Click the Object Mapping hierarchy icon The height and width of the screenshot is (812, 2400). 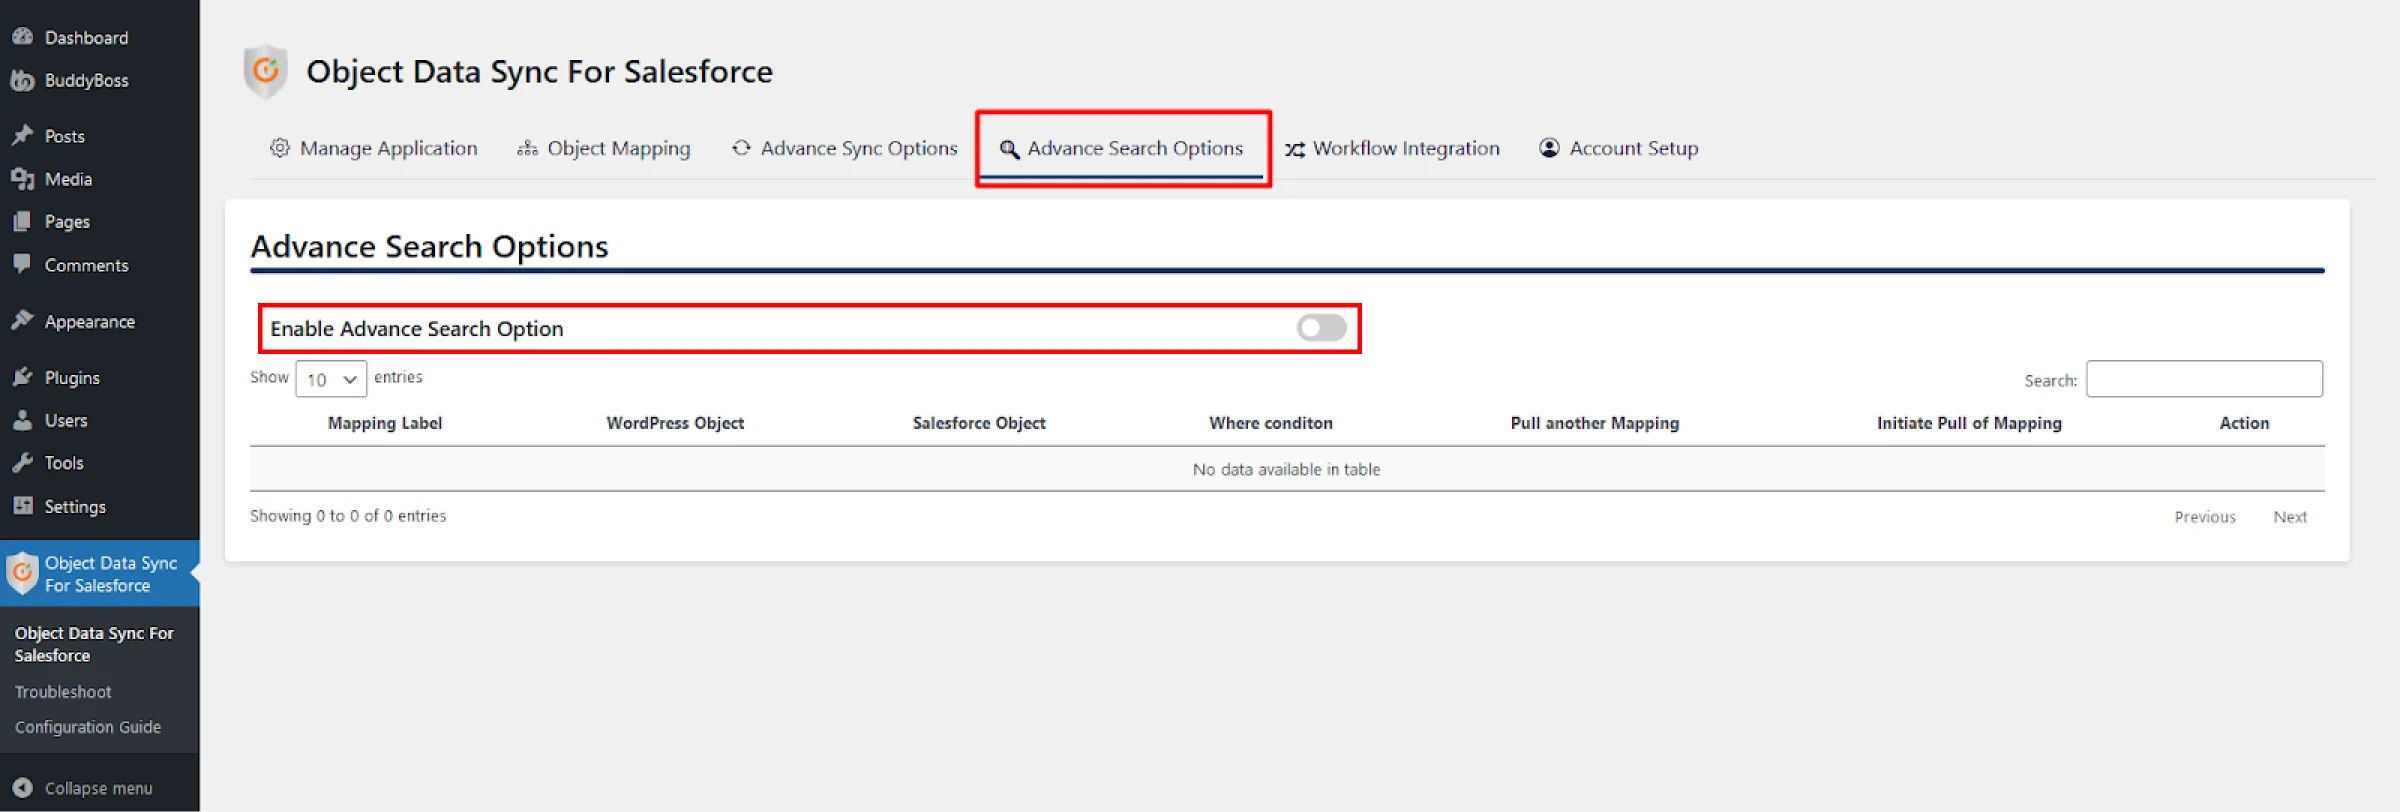tap(527, 148)
